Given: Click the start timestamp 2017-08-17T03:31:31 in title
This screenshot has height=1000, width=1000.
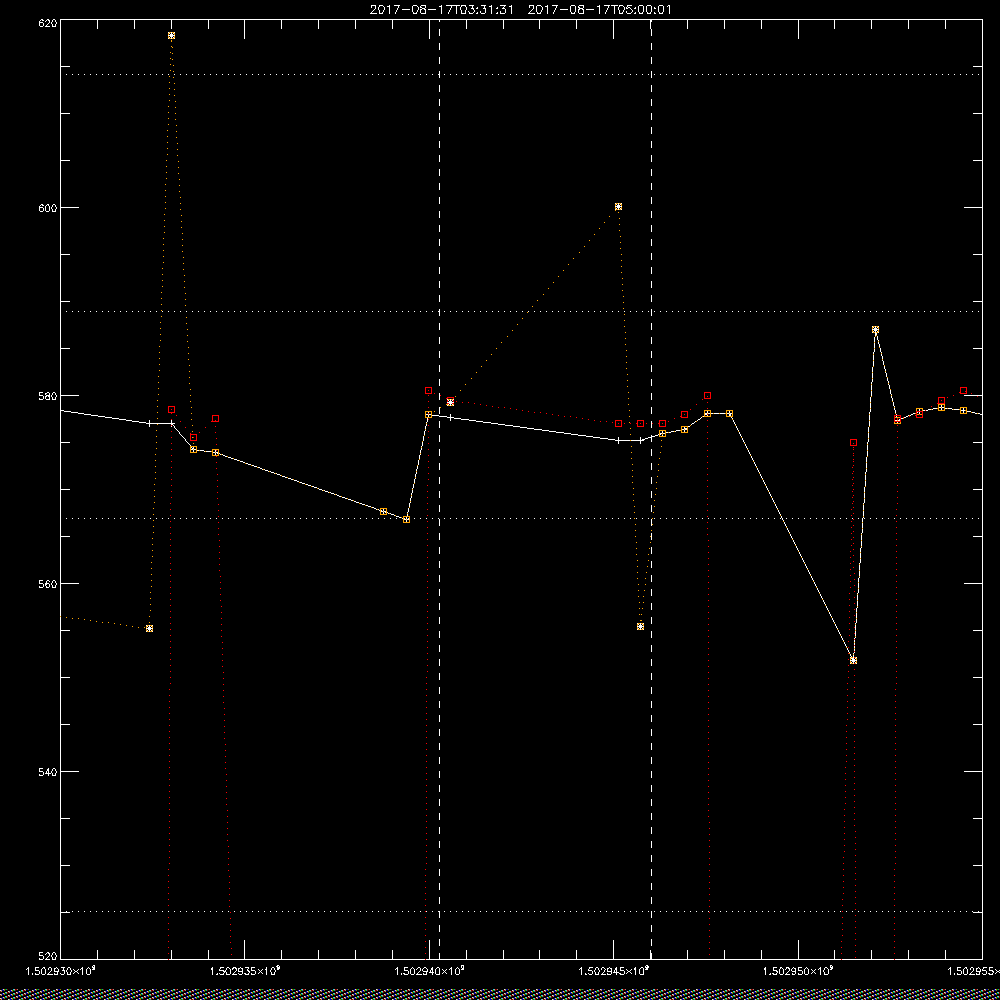Looking at the screenshot, I should 441,10.
